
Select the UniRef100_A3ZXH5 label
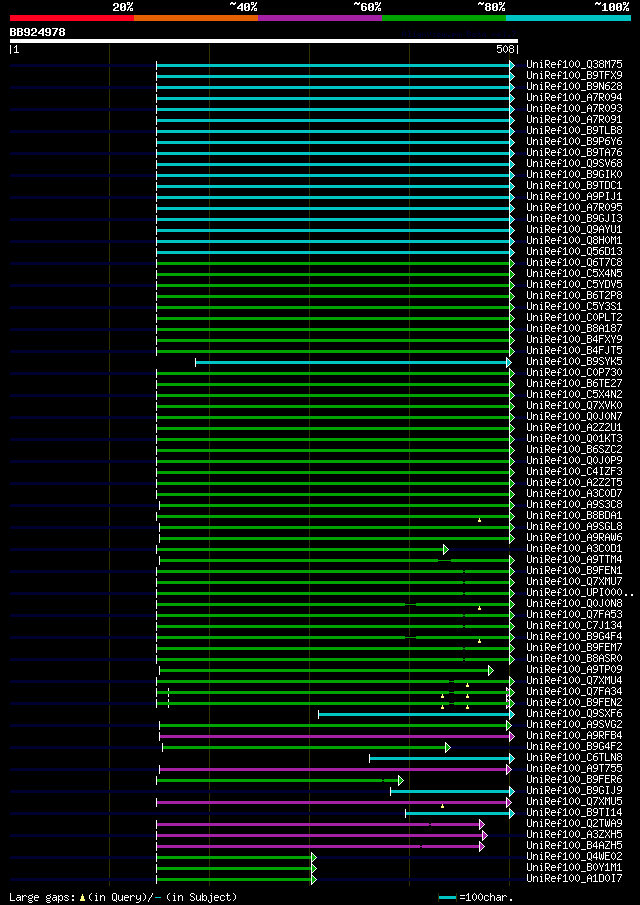574,835
